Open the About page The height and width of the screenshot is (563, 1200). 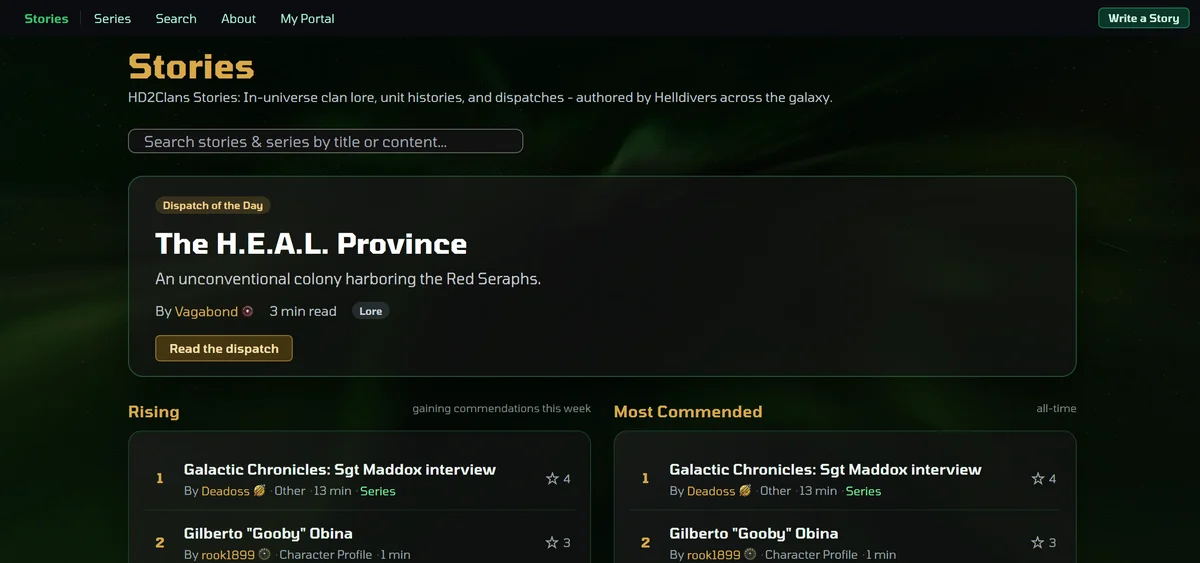[238, 18]
